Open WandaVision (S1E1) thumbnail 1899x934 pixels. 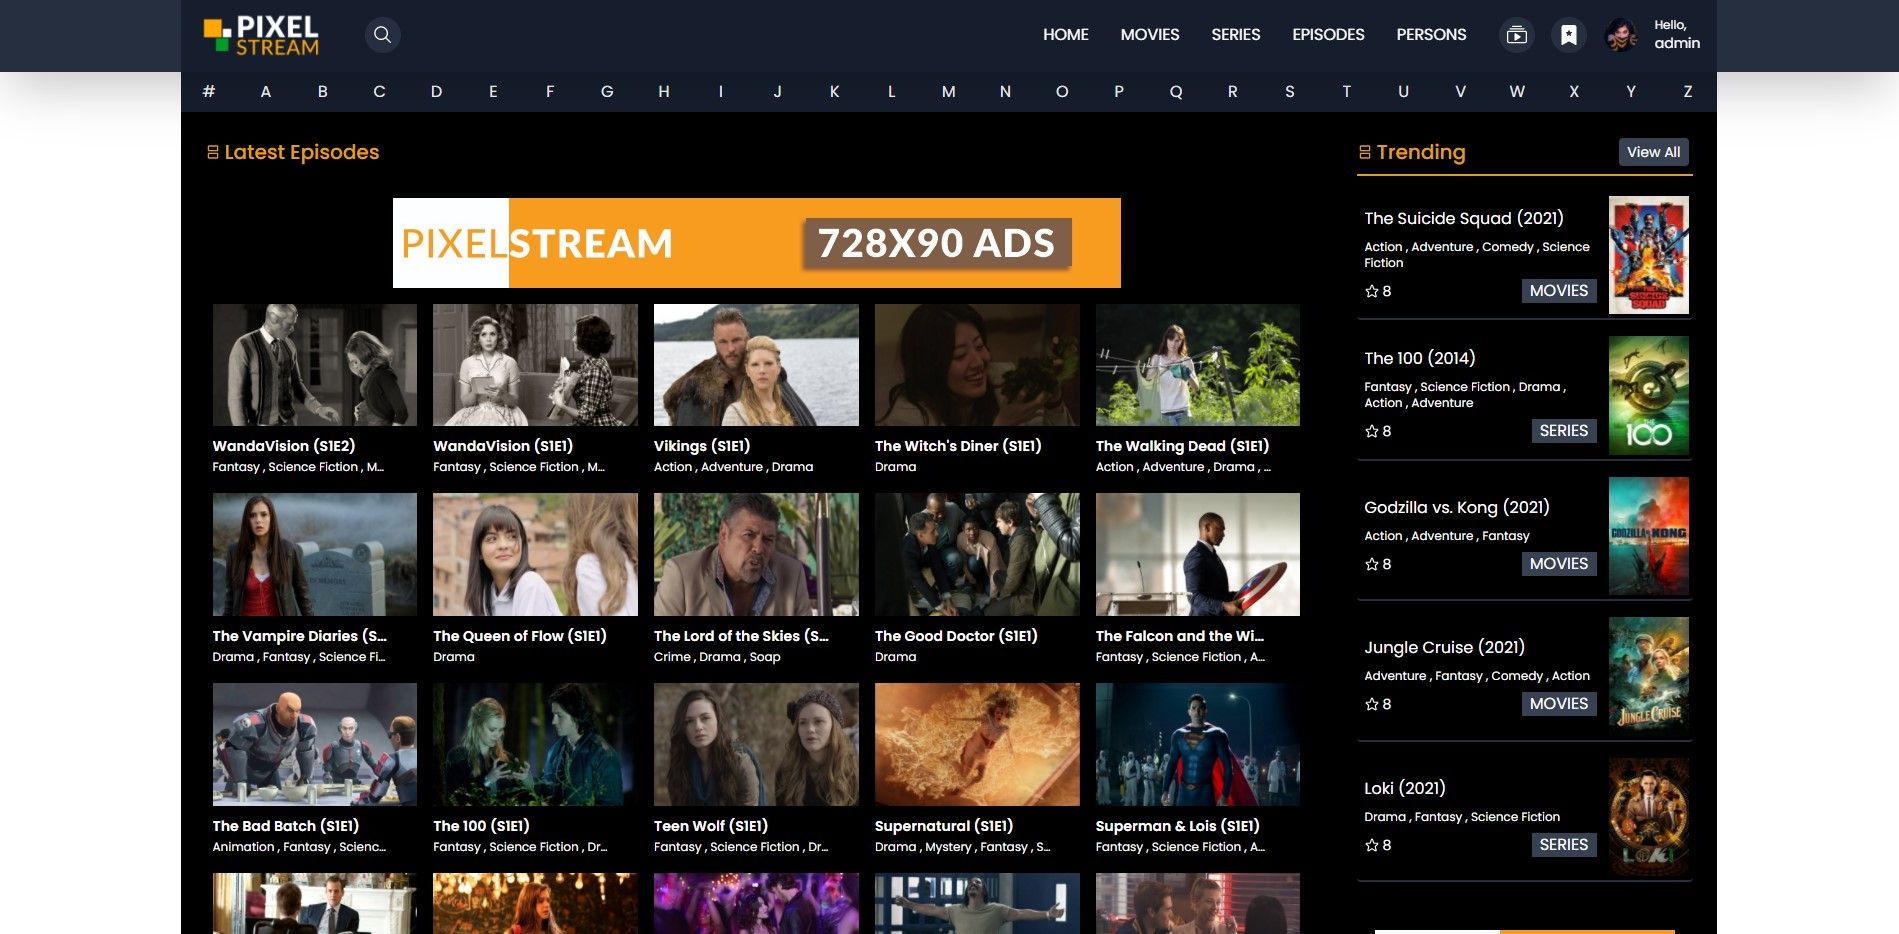pyautogui.click(x=535, y=365)
